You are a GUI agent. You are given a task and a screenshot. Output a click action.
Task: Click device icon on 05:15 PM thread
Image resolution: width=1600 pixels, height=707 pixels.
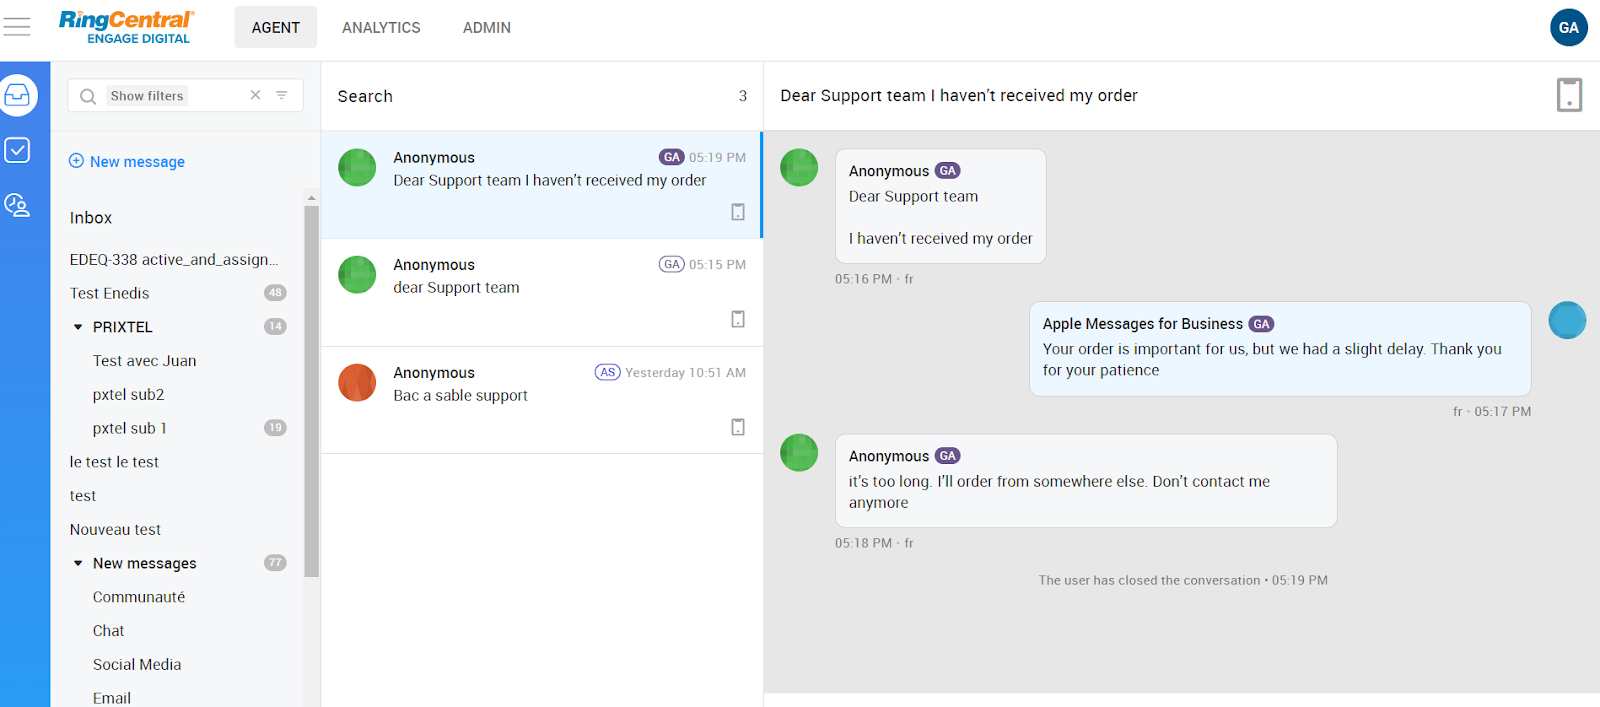coord(738,319)
